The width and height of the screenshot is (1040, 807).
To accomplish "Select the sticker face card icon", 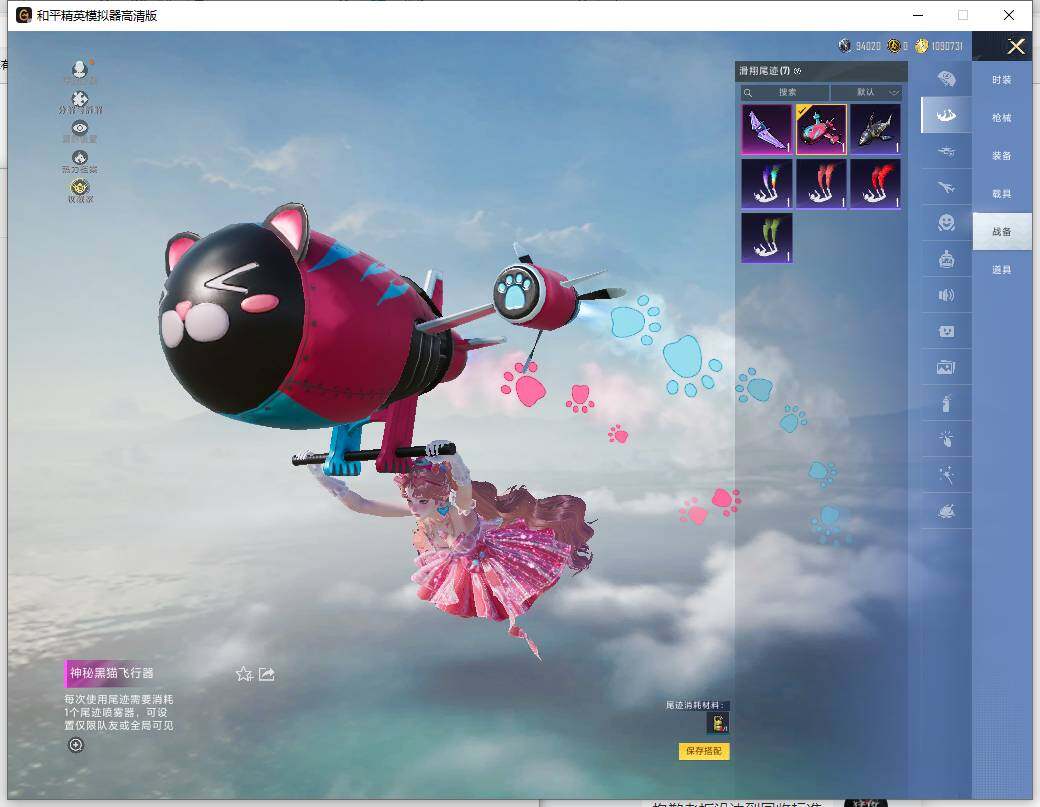I will 946,331.
